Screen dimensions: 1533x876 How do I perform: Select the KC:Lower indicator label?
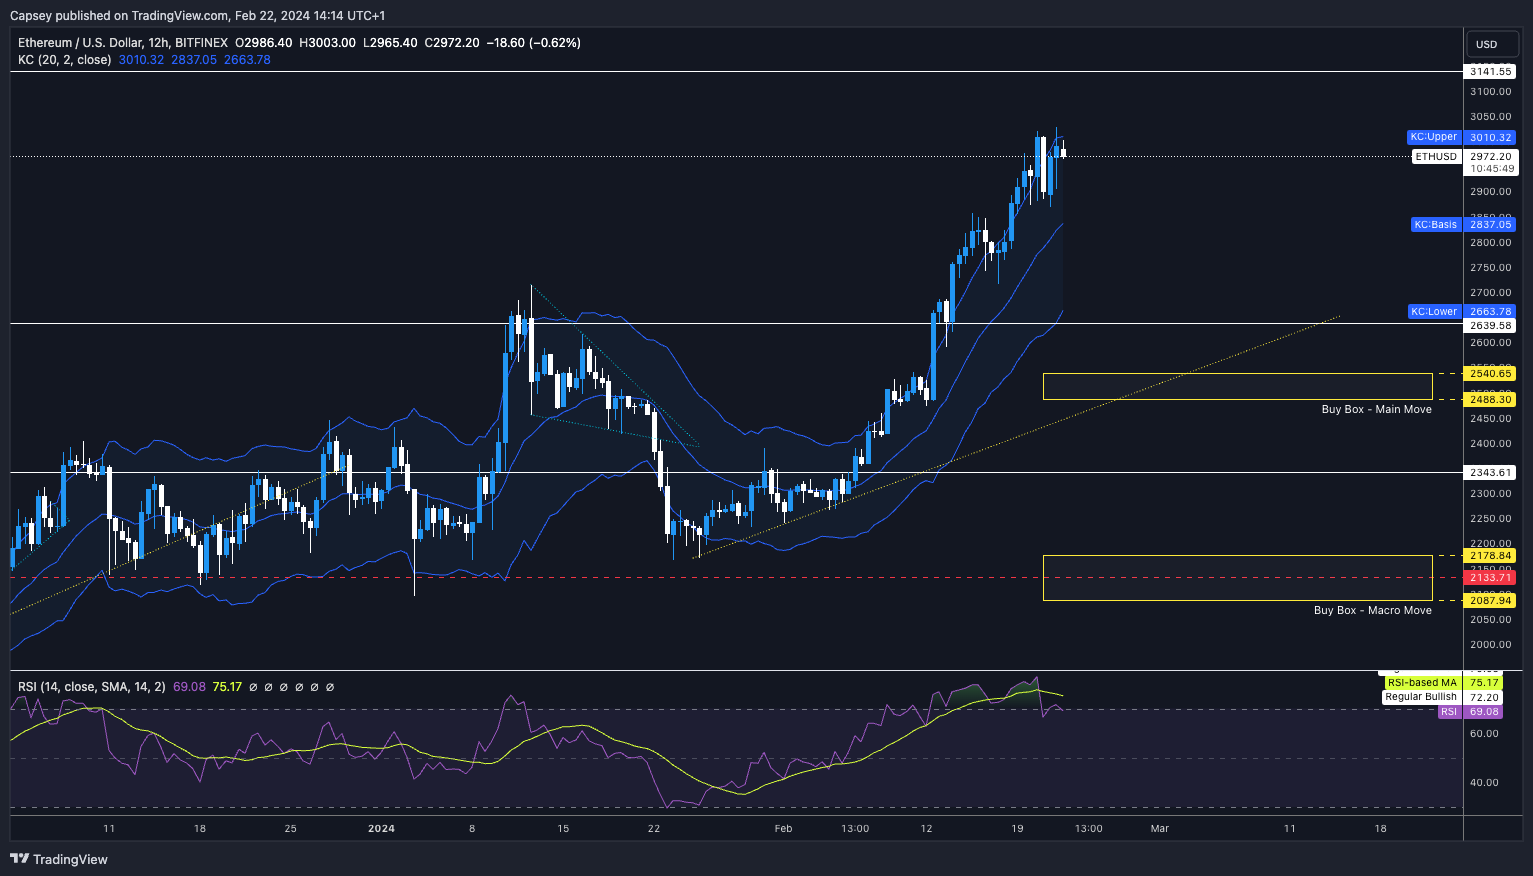[1434, 312]
